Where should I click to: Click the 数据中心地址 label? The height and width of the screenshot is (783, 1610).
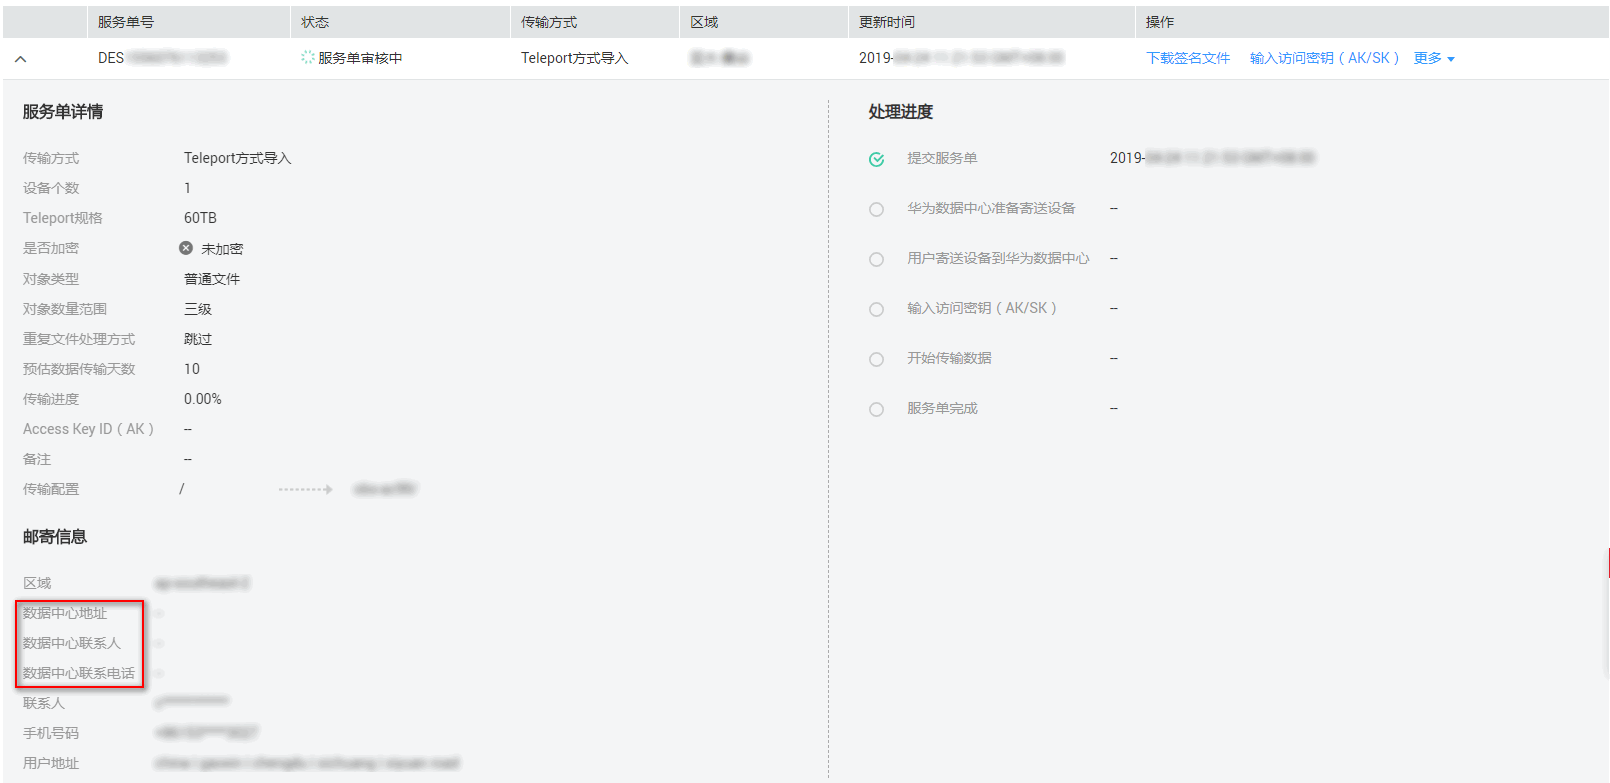click(x=65, y=613)
